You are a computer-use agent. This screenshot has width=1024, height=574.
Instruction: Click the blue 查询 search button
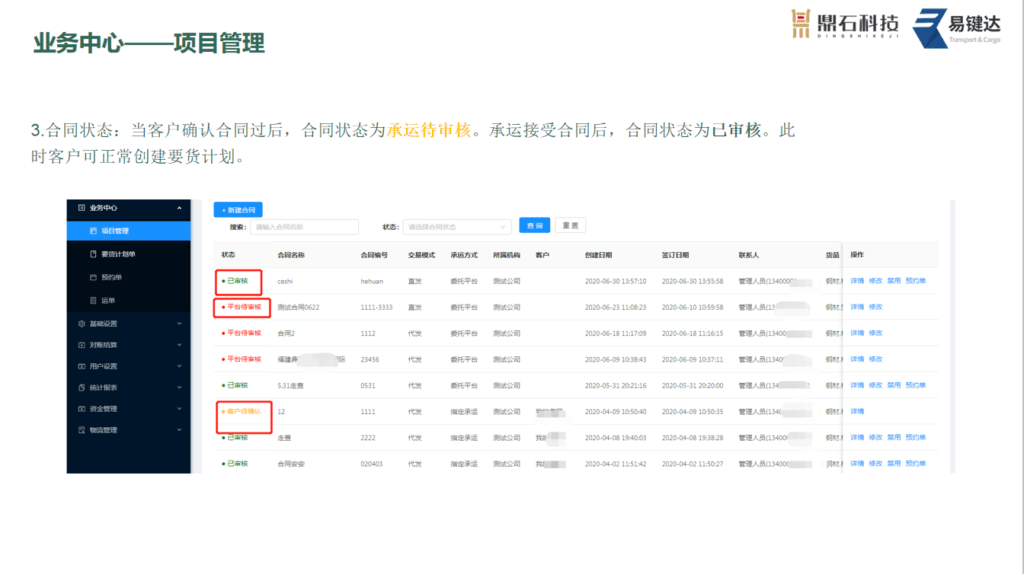click(535, 226)
